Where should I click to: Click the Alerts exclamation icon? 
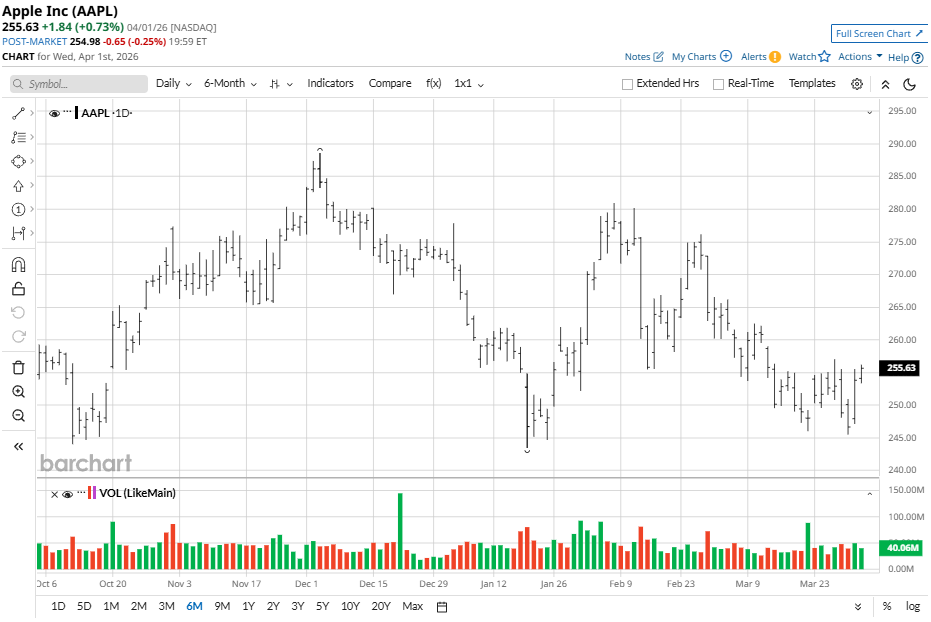pyautogui.click(x=775, y=56)
